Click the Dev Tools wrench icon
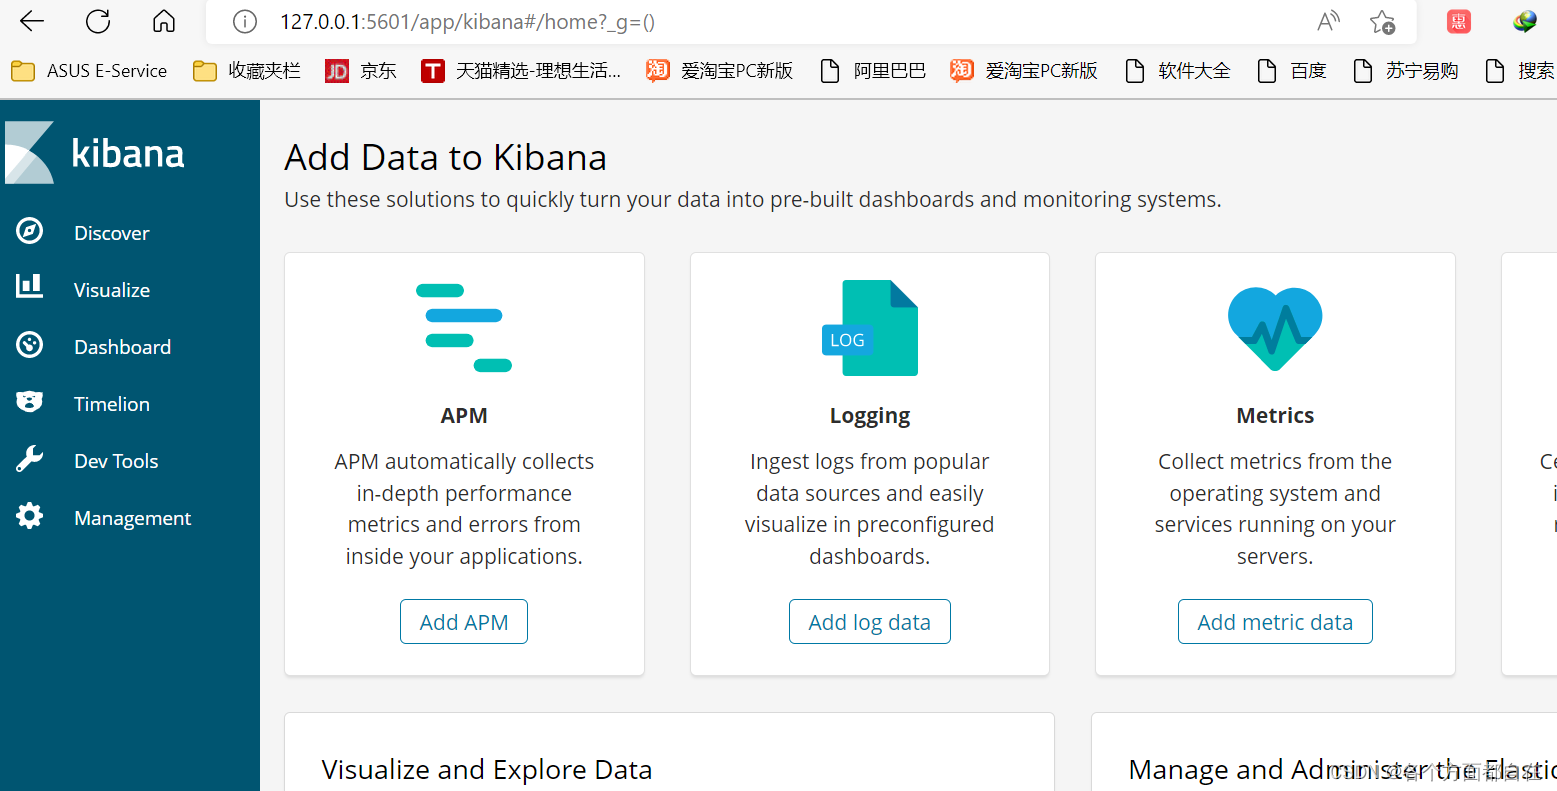The image size is (1557, 791). tap(30, 460)
